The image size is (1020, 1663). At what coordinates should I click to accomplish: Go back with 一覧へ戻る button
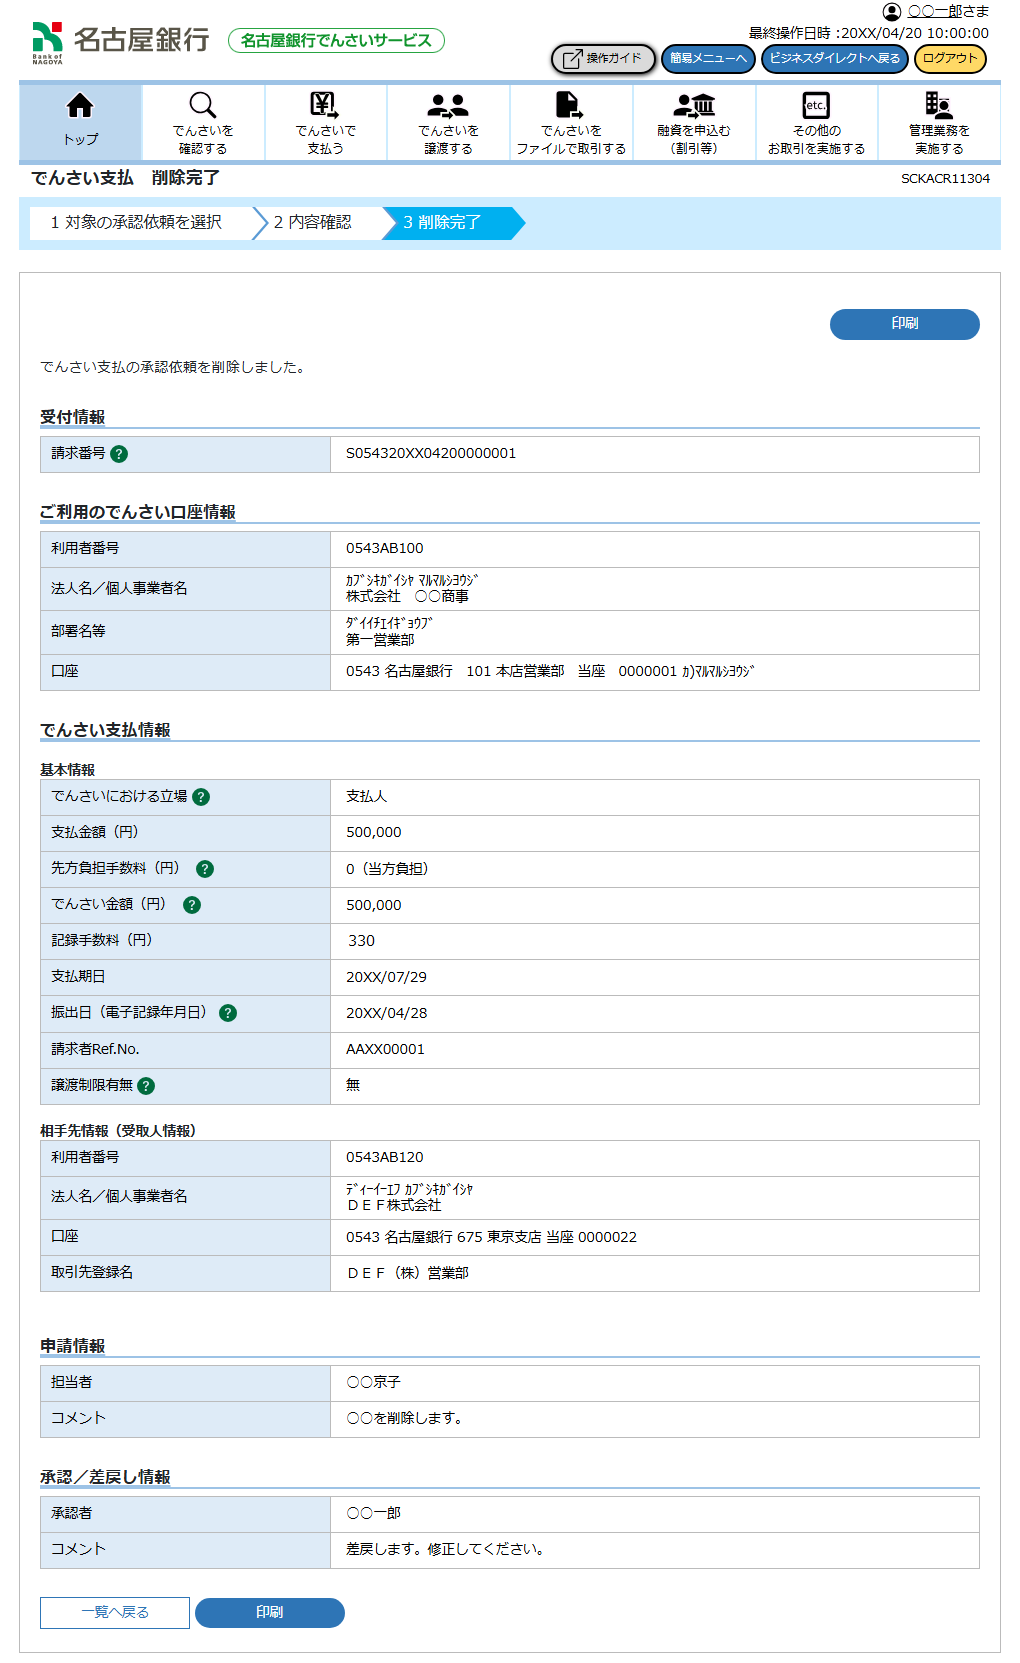(115, 1612)
